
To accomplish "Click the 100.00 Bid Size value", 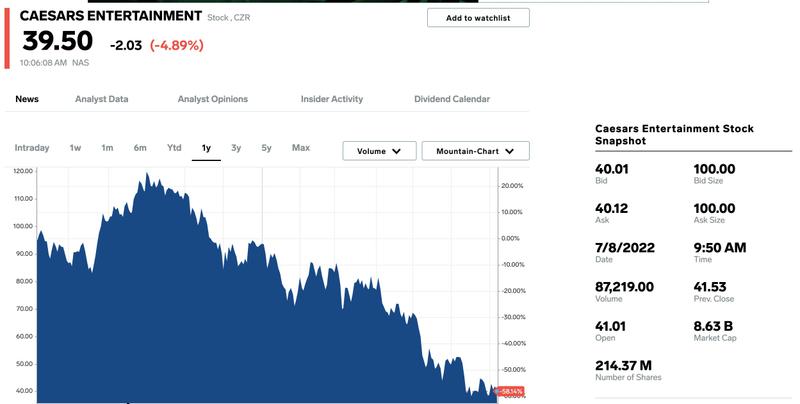I will (714, 169).
